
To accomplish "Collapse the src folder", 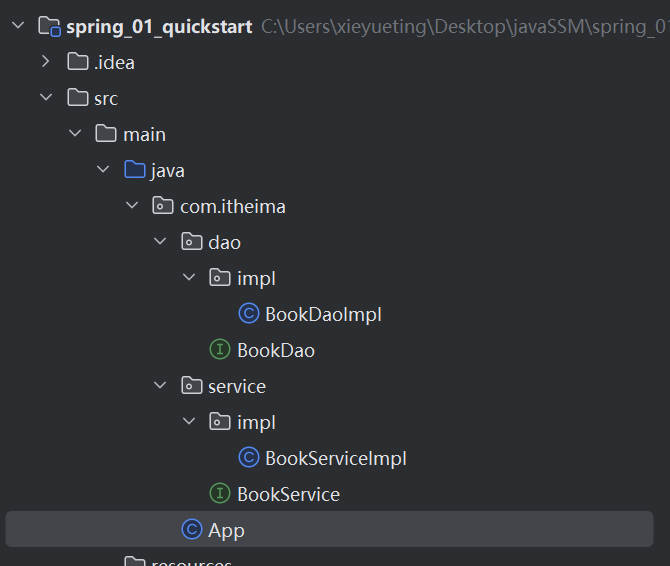I will click(x=45, y=98).
